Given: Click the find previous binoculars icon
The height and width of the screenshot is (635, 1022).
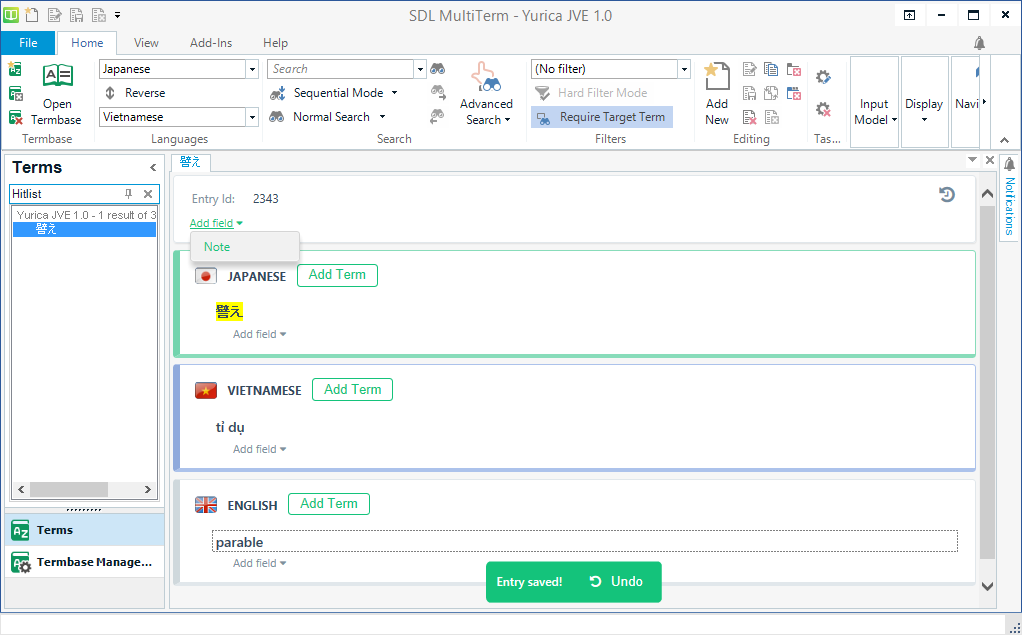Looking at the screenshot, I should coord(437,117).
